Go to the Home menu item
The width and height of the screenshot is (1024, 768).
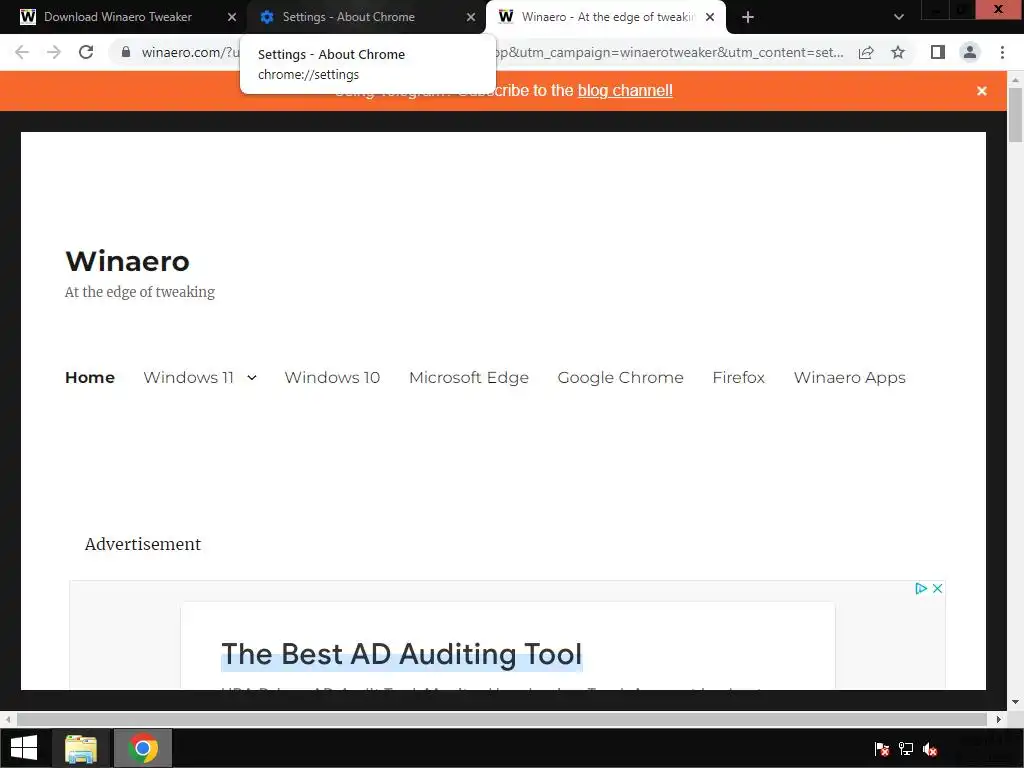pos(90,377)
